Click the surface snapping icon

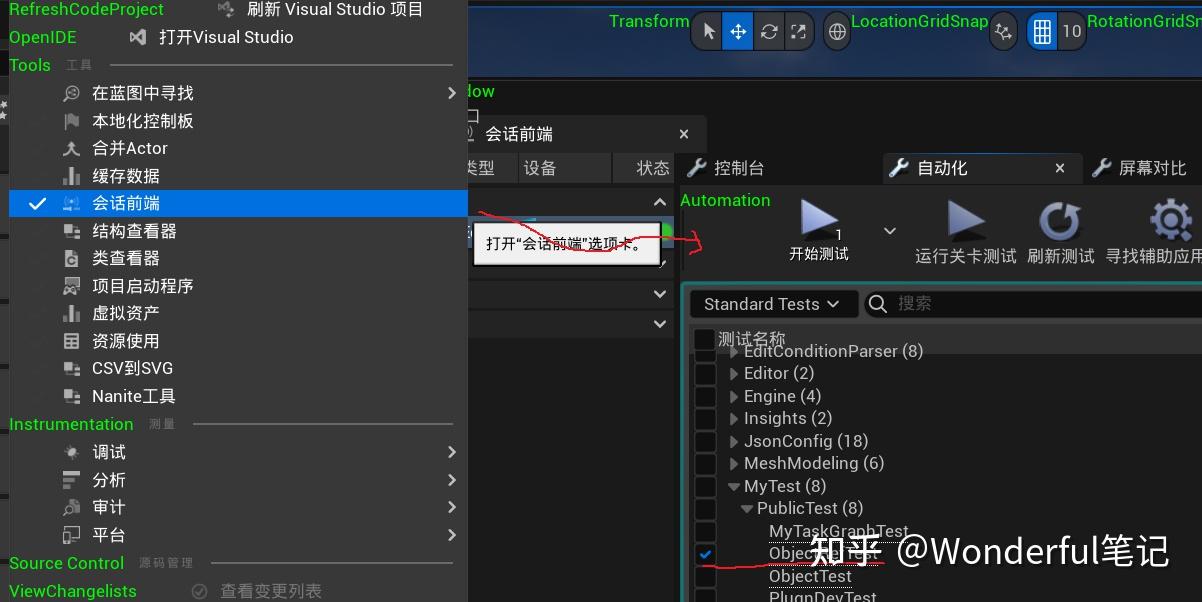pos(1003,32)
